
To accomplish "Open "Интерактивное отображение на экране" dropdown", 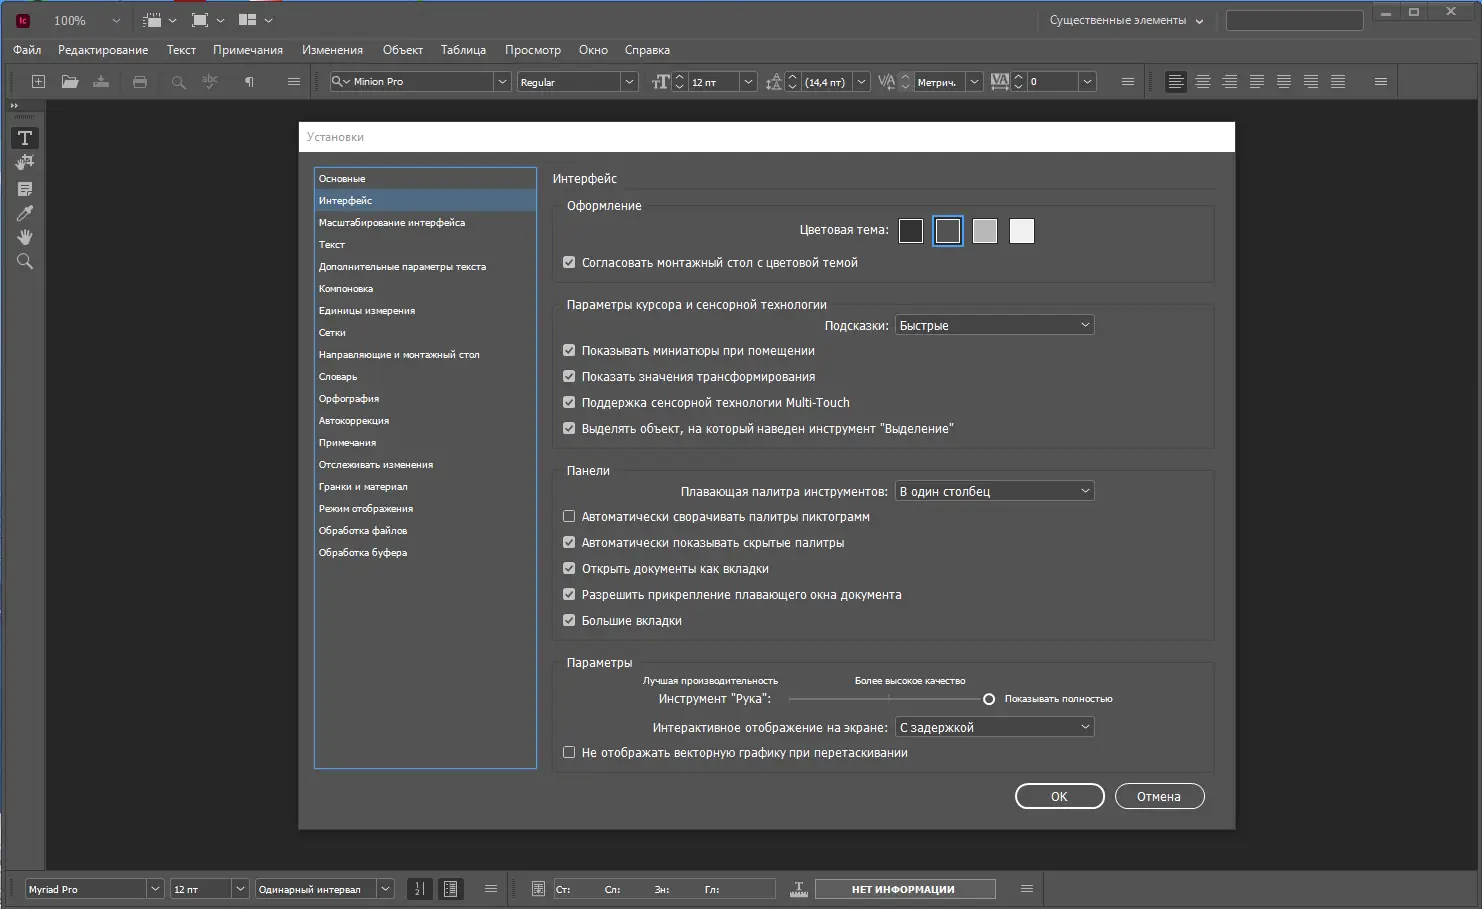I will pyautogui.click(x=994, y=727).
